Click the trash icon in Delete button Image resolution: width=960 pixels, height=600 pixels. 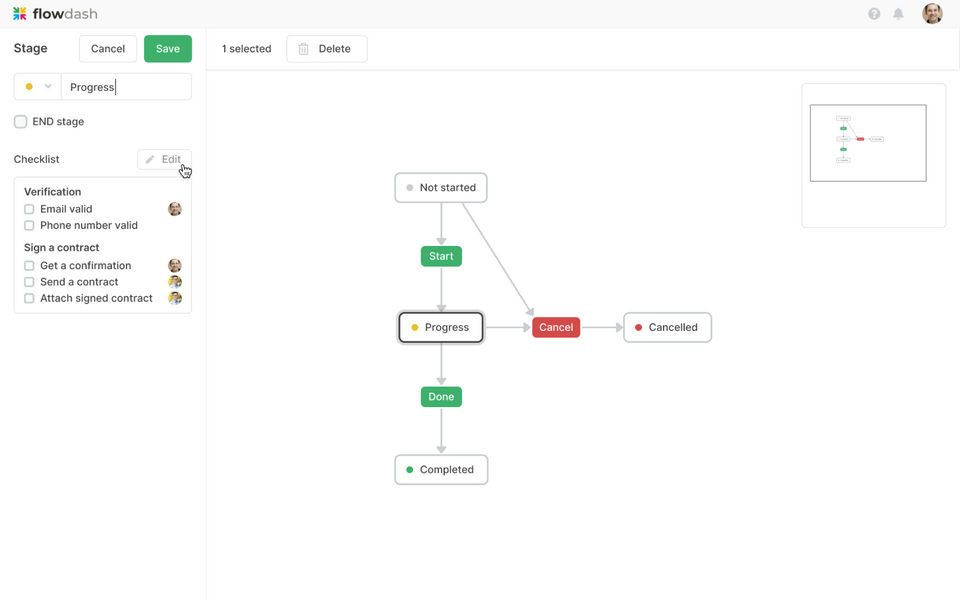tap(304, 49)
